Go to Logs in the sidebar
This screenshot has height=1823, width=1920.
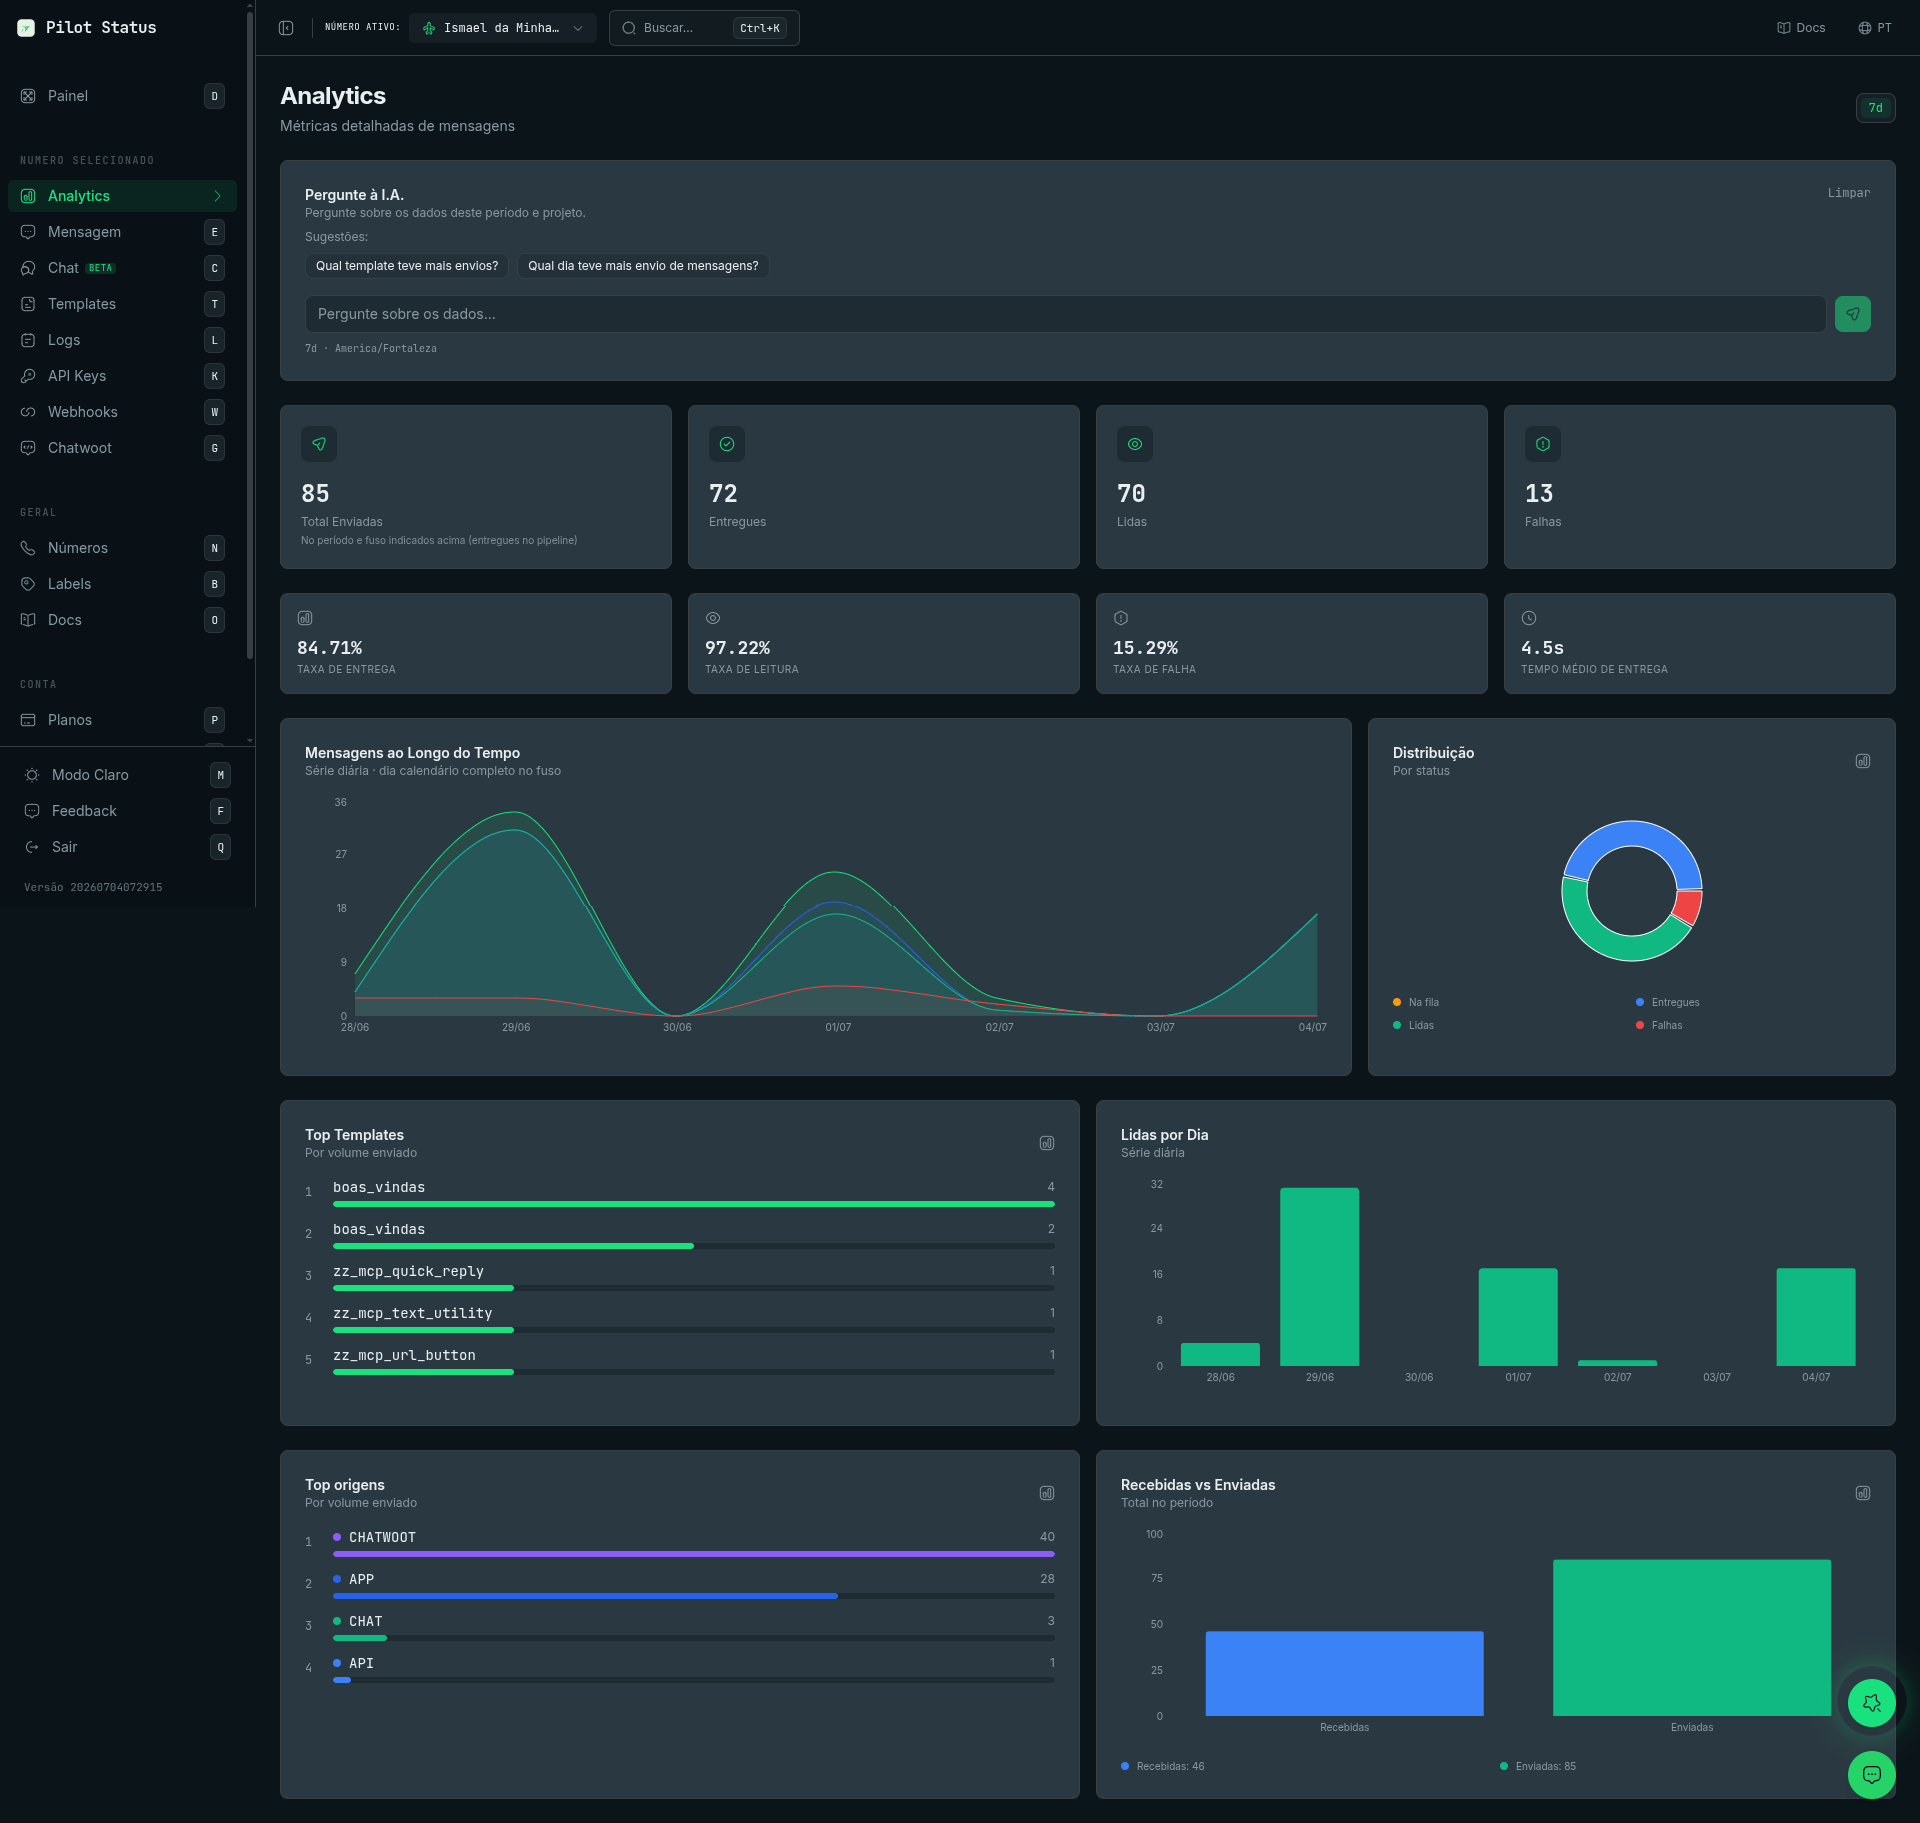click(x=122, y=340)
